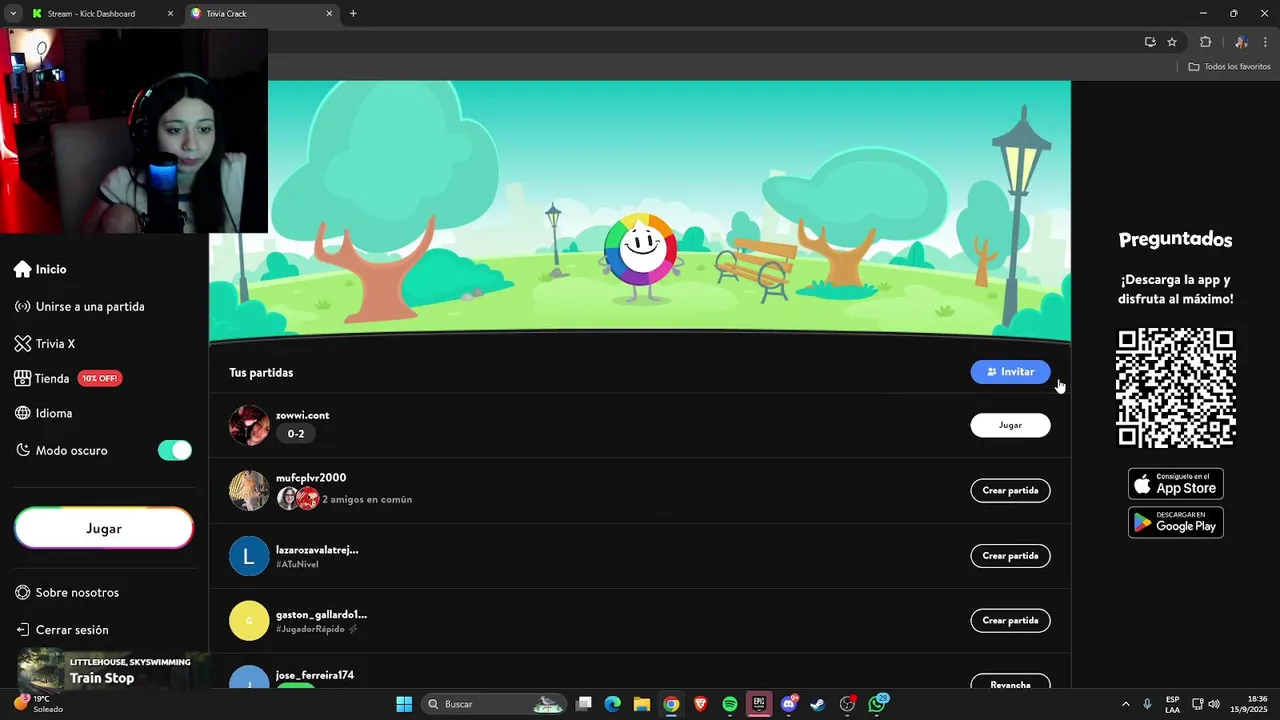The width and height of the screenshot is (1280, 720).
Task: Click the 10% OFF badge
Action: pyautogui.click(x=100, y=379)
